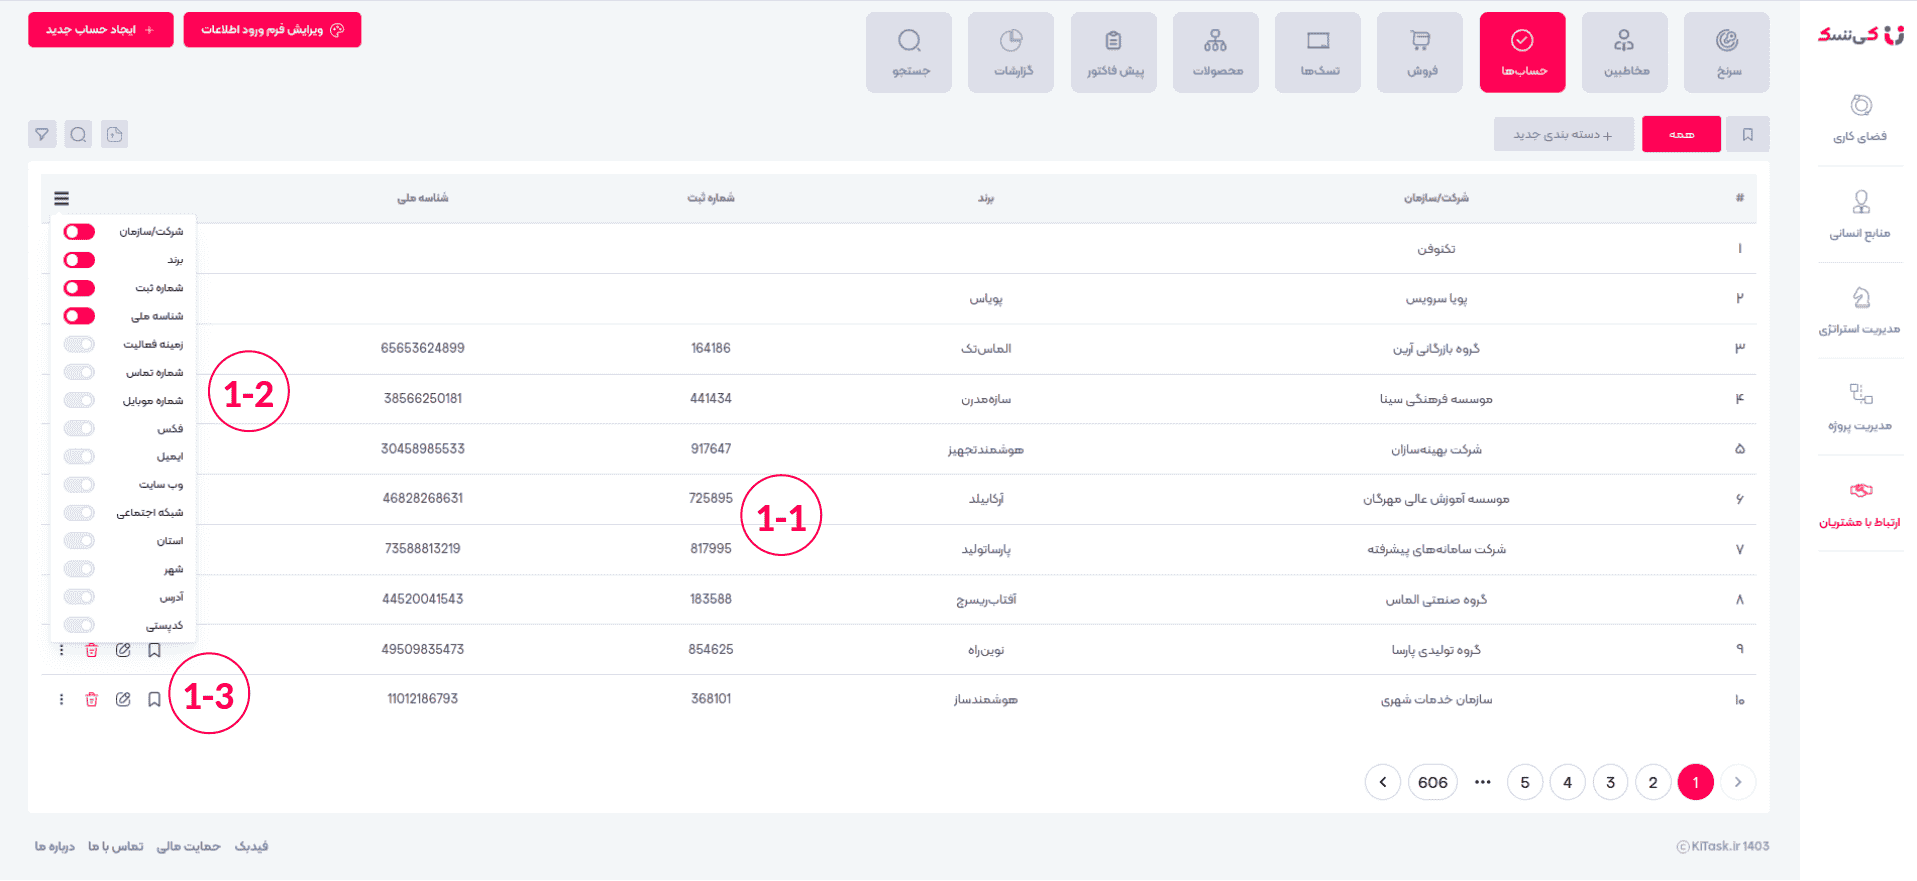The image size is (1917, 881).
Task: Open the سرنخ (leads) module icon
Action: click(x=1726, y=52)
